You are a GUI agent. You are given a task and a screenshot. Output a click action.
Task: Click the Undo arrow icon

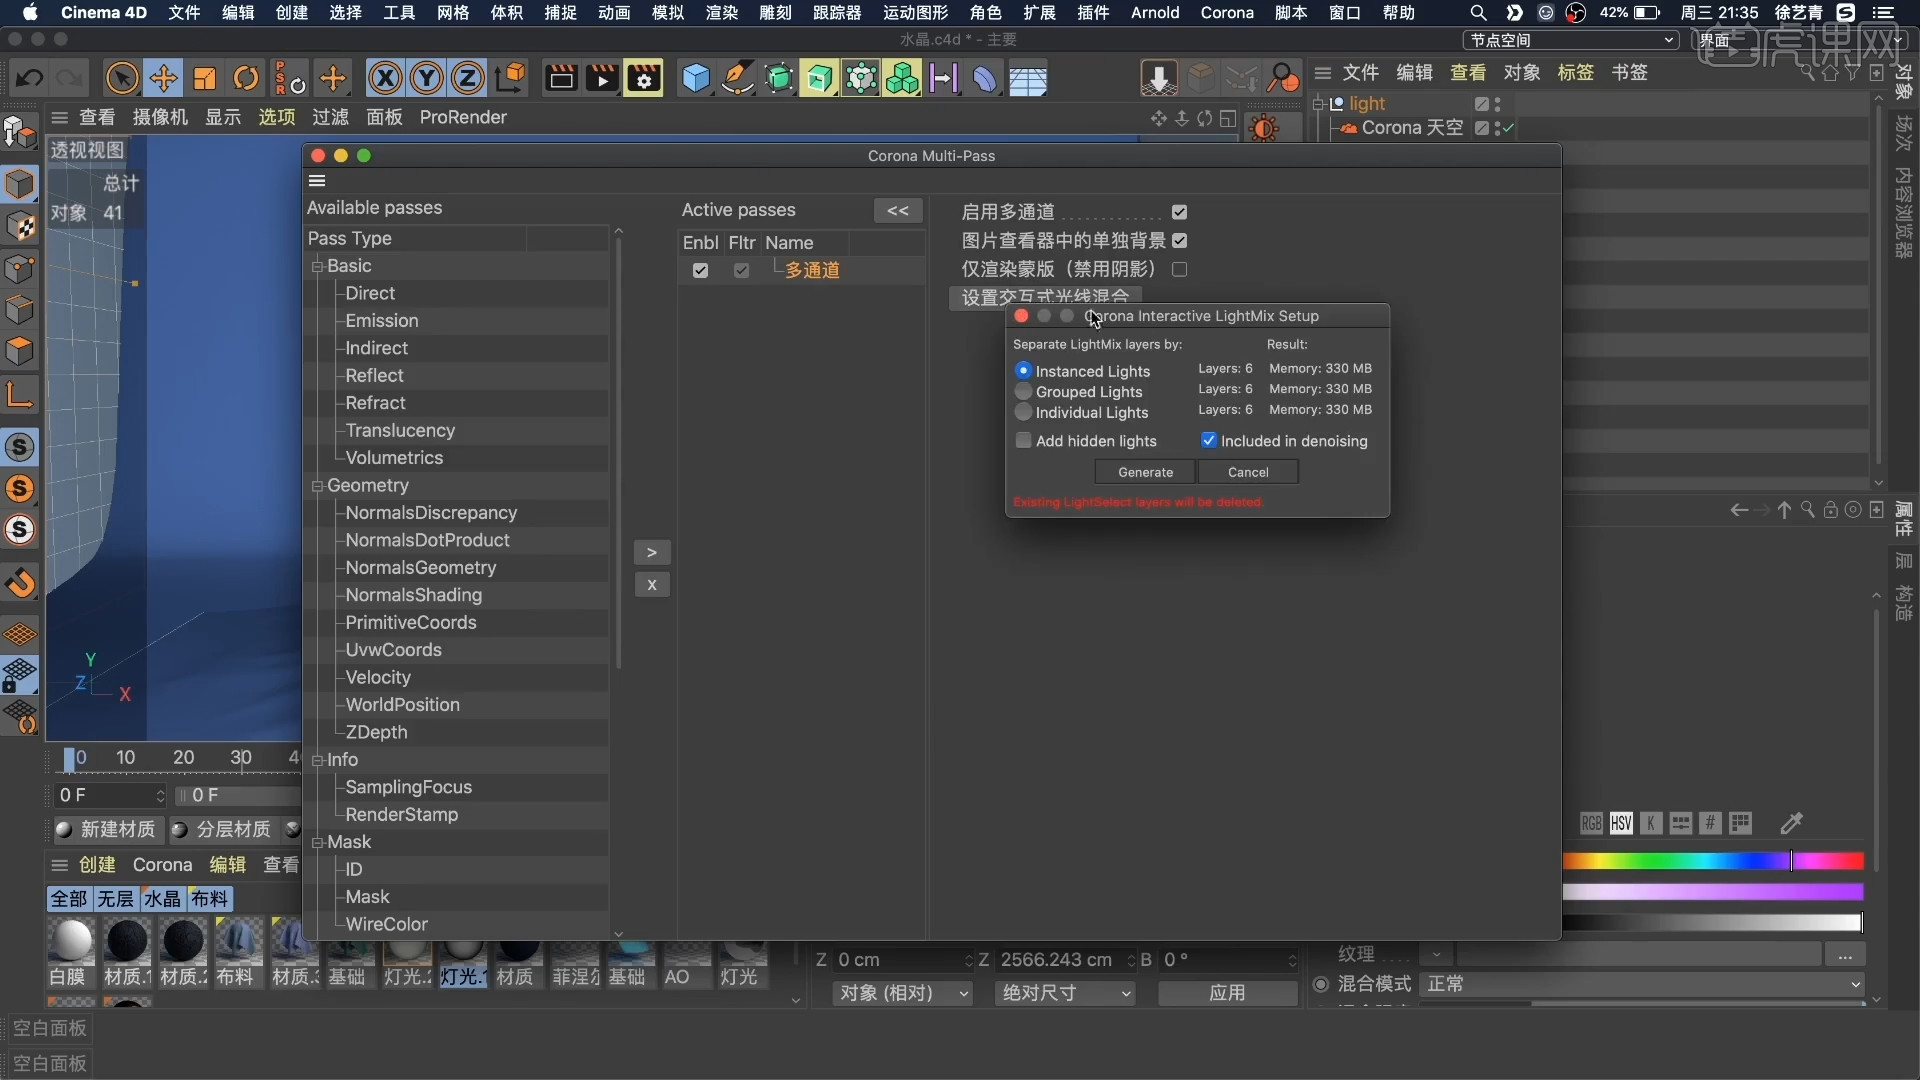click(x=29, y=78)
